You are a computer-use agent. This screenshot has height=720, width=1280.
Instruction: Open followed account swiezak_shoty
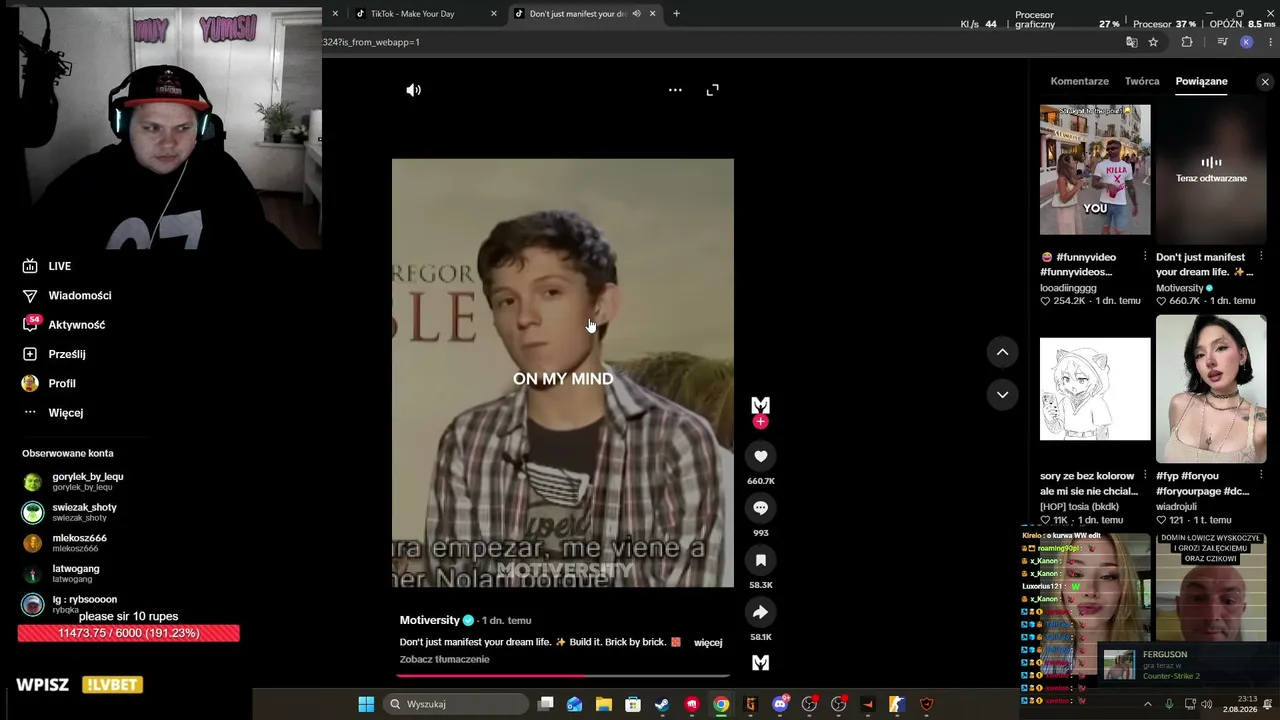click(x=85, y=512)
